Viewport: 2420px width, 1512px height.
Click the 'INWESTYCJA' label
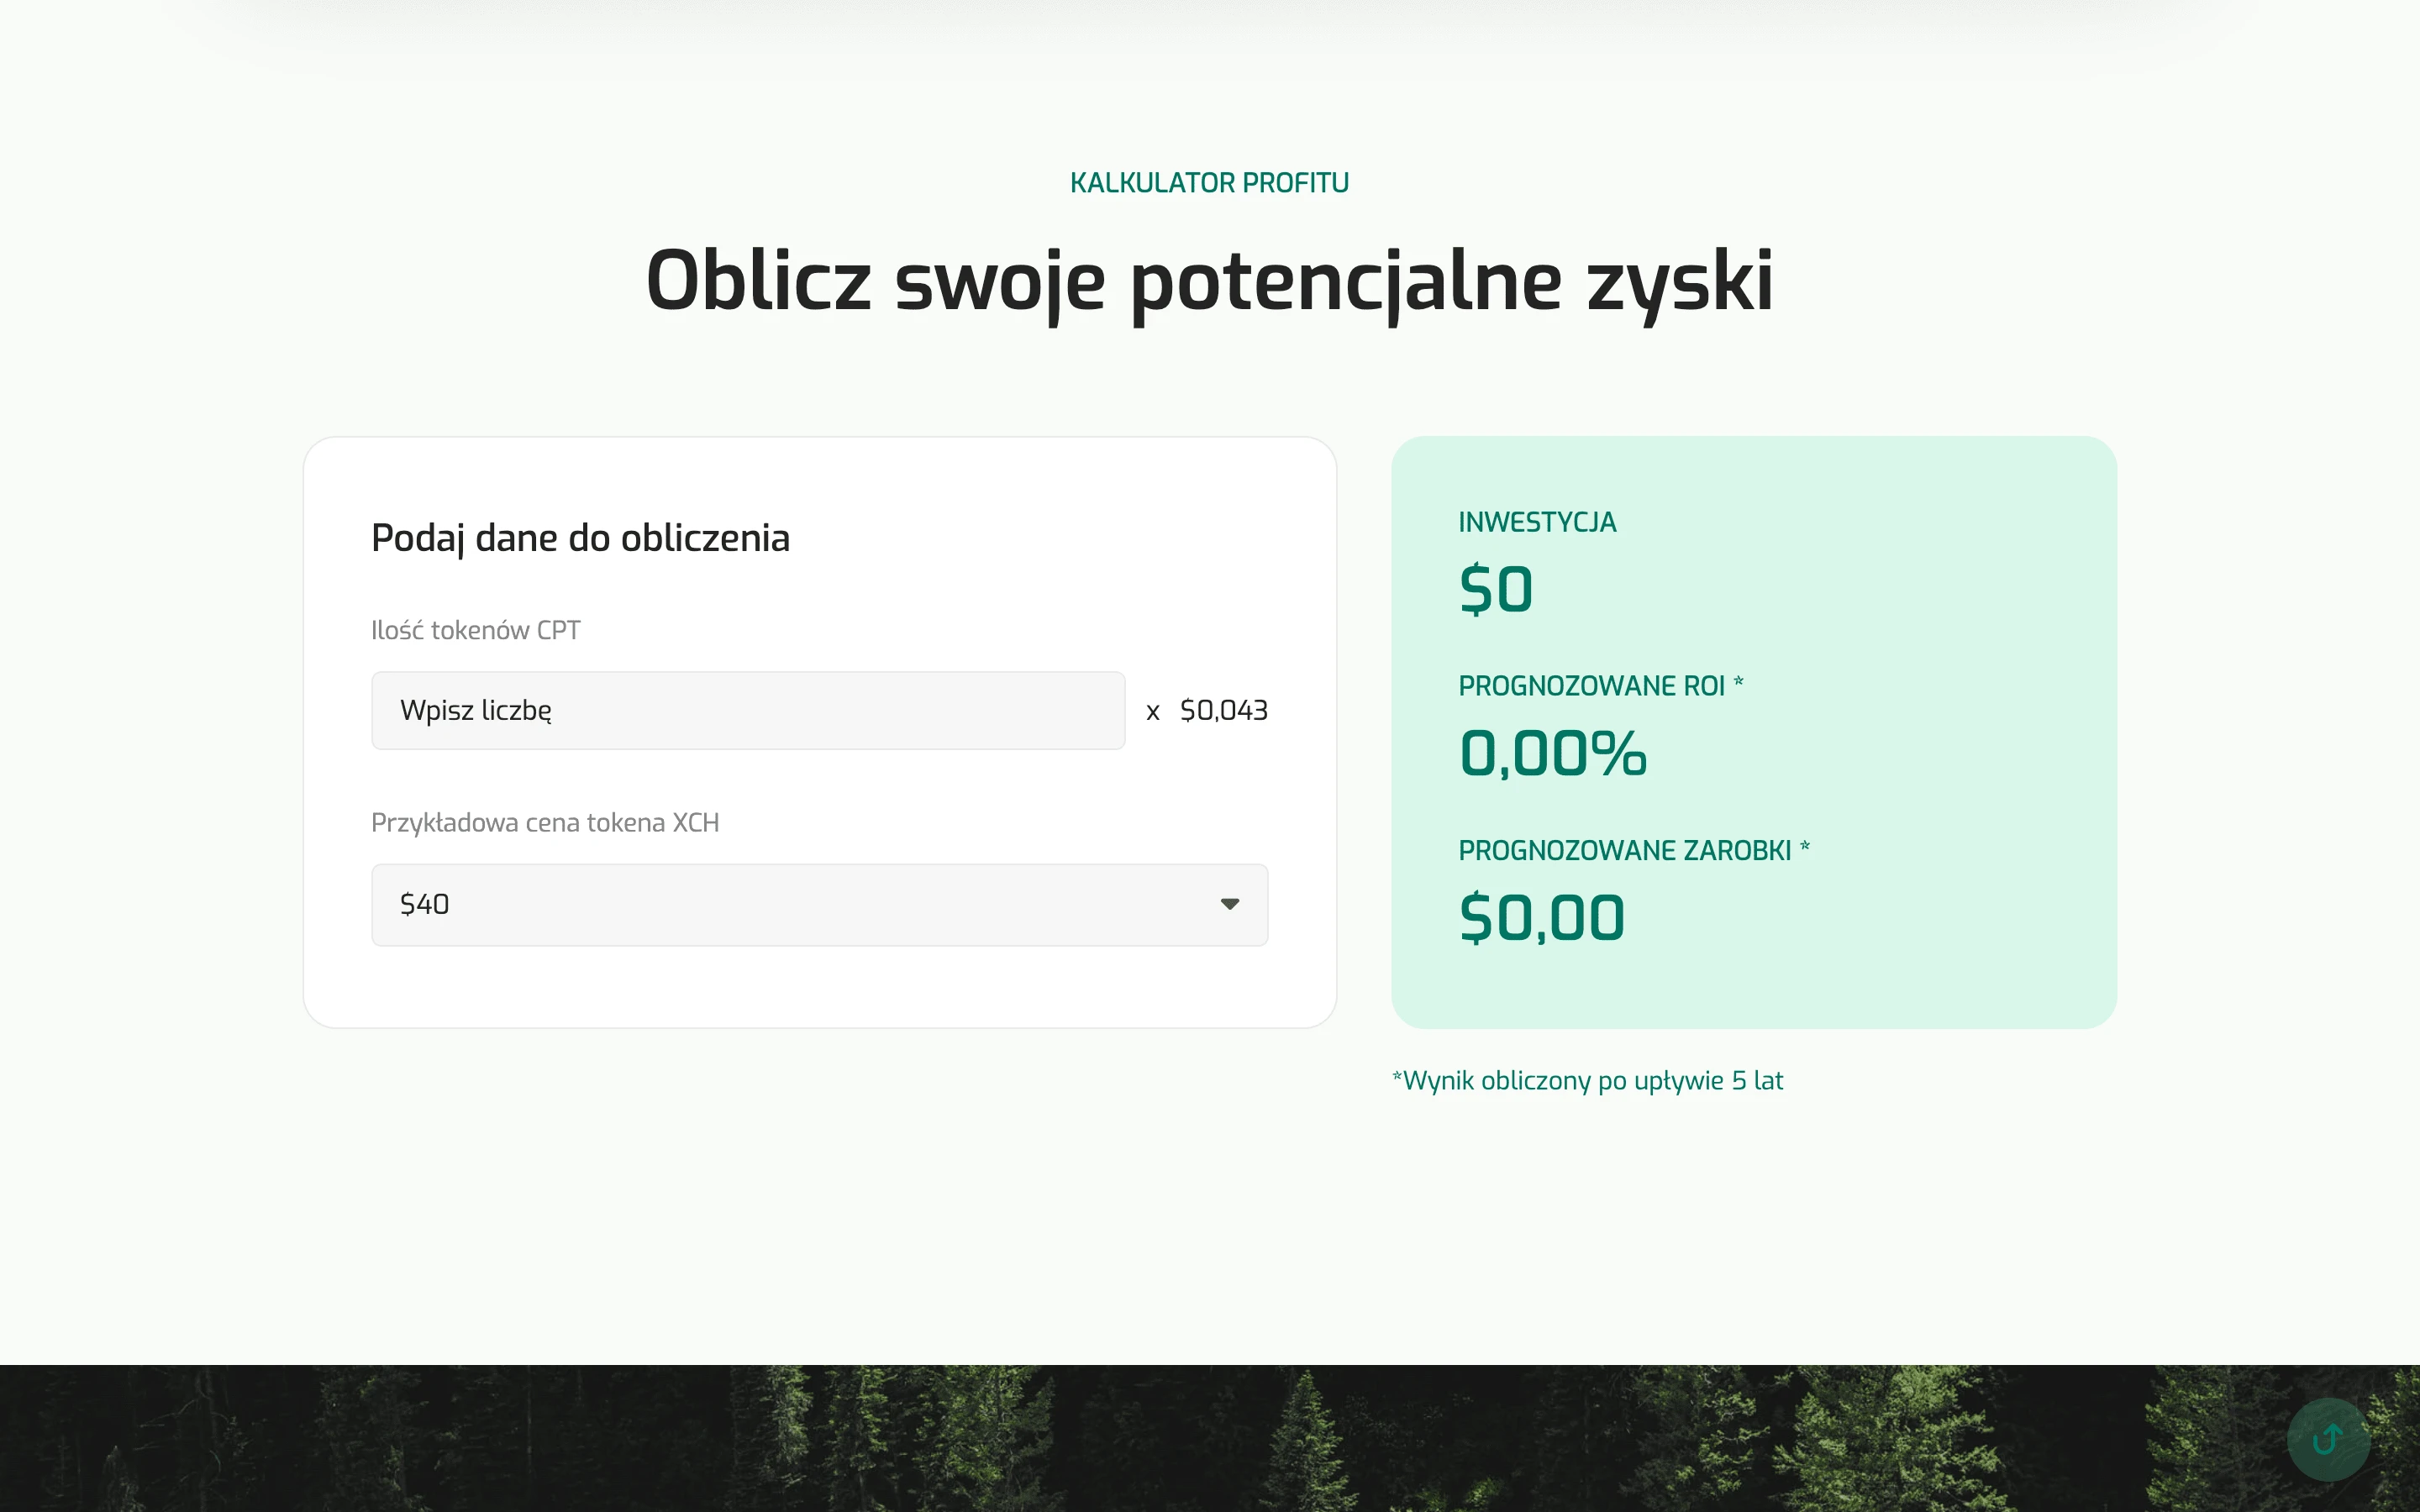click(1537, 522)
